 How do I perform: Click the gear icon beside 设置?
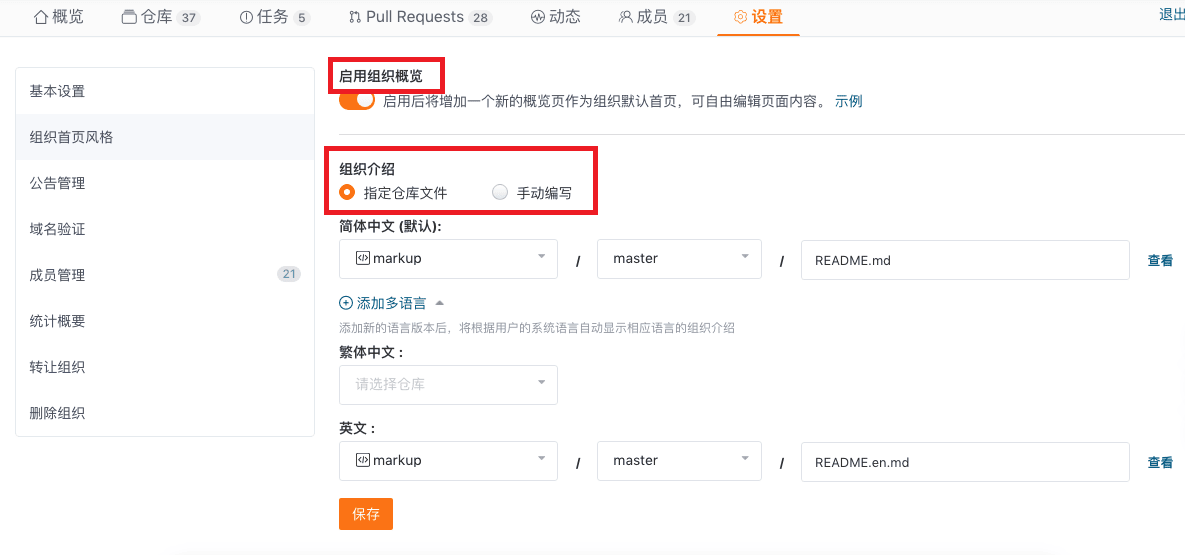pos(741,17)
